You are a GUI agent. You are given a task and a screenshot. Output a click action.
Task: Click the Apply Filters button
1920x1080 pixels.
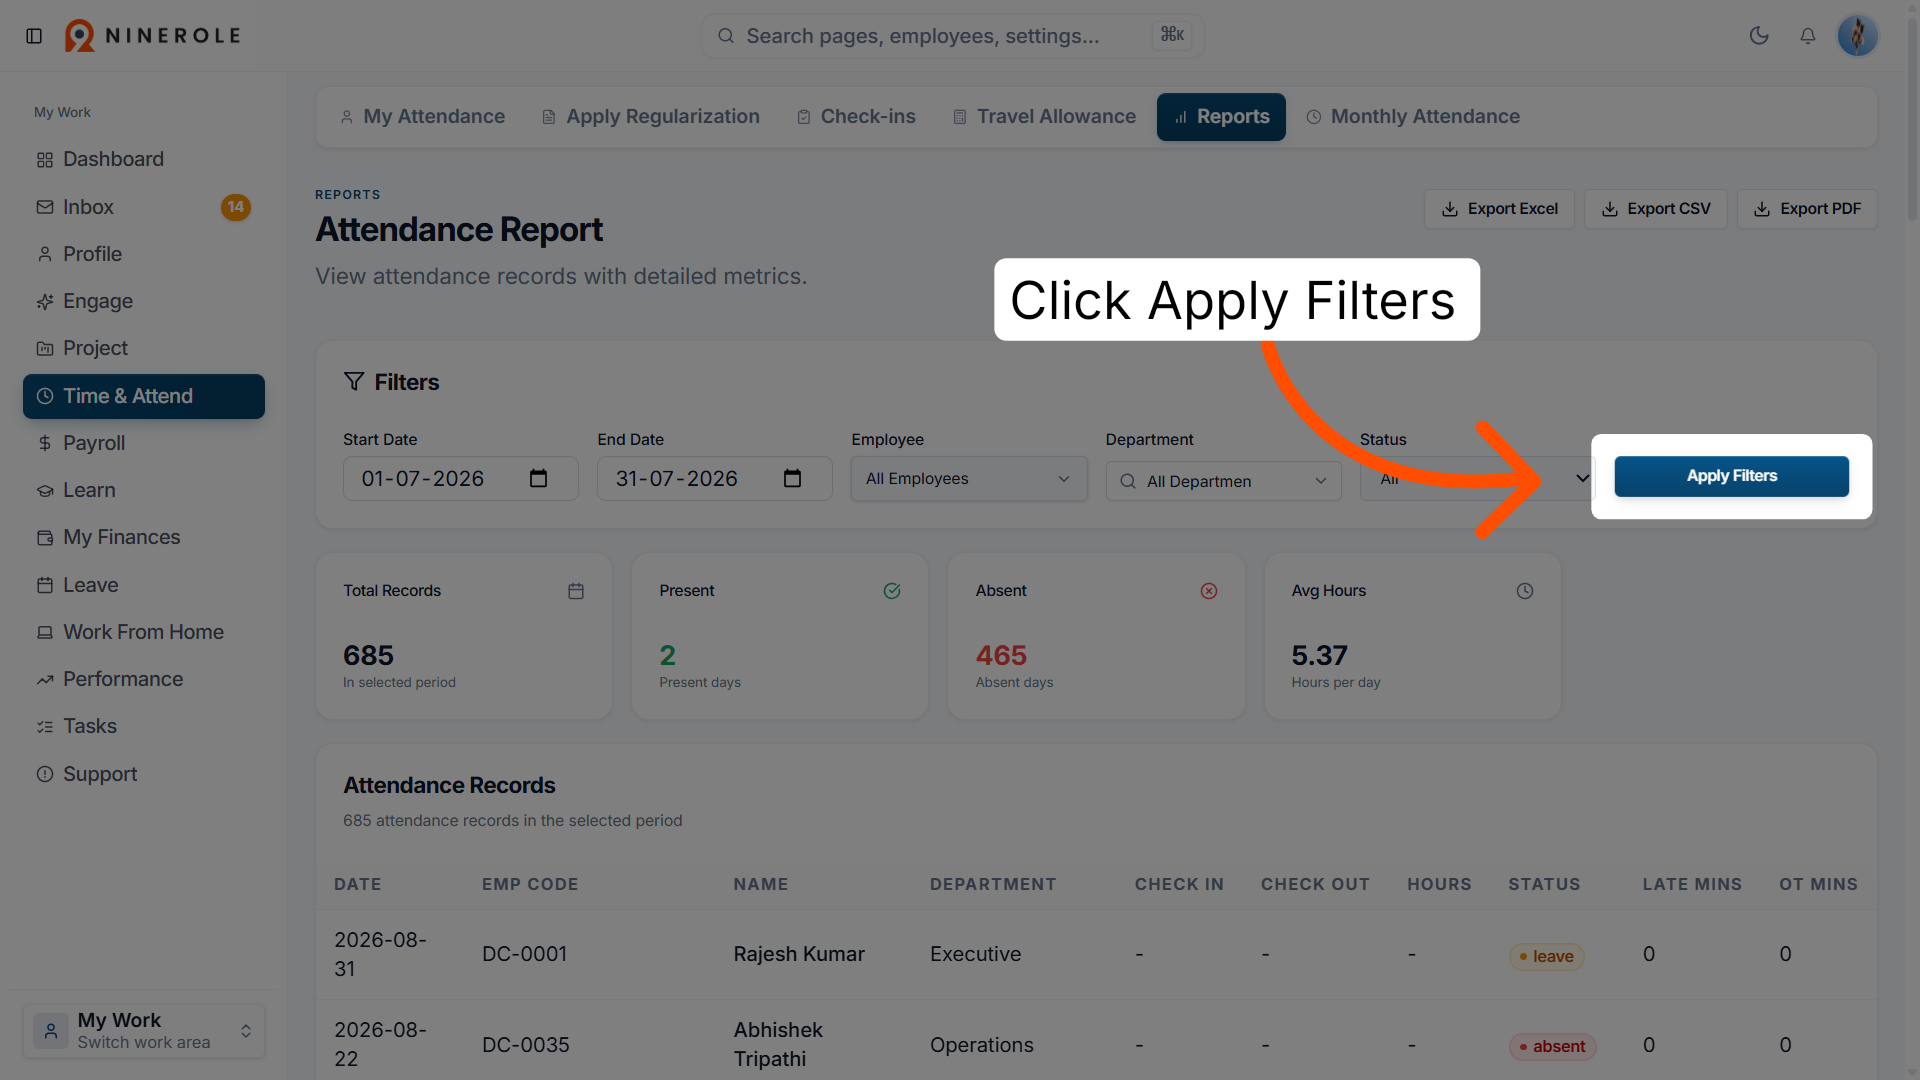pyautogui.click(x=1731, y=476)
